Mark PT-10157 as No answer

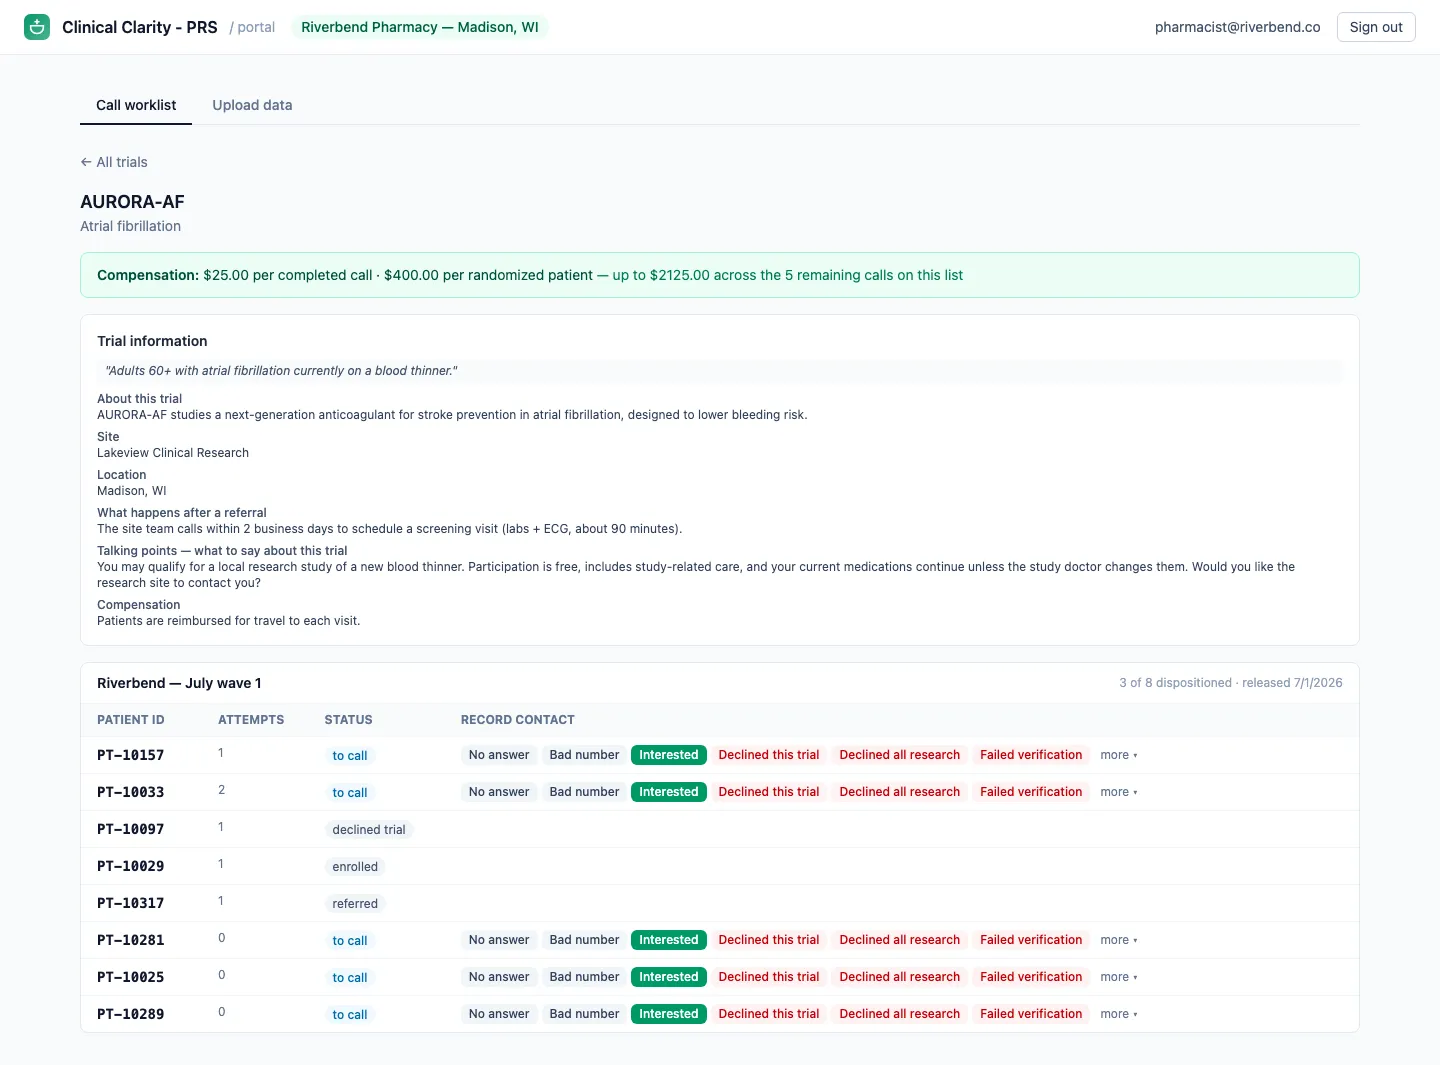tap(499, 755)
